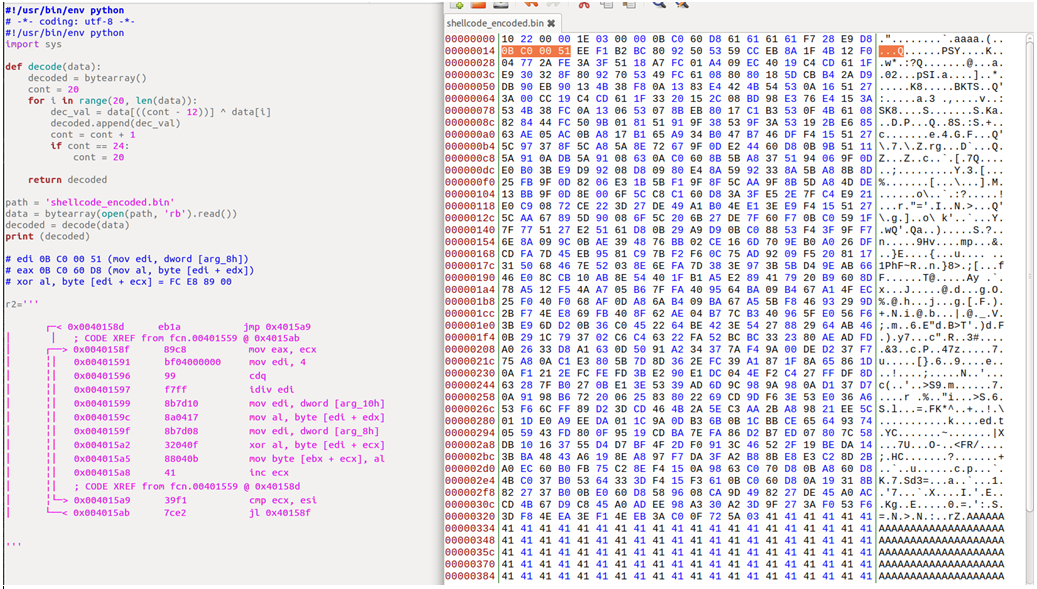Click the 'cdq' instruction line
Viewport: 1037px width, 589px height.
[257, 375]
